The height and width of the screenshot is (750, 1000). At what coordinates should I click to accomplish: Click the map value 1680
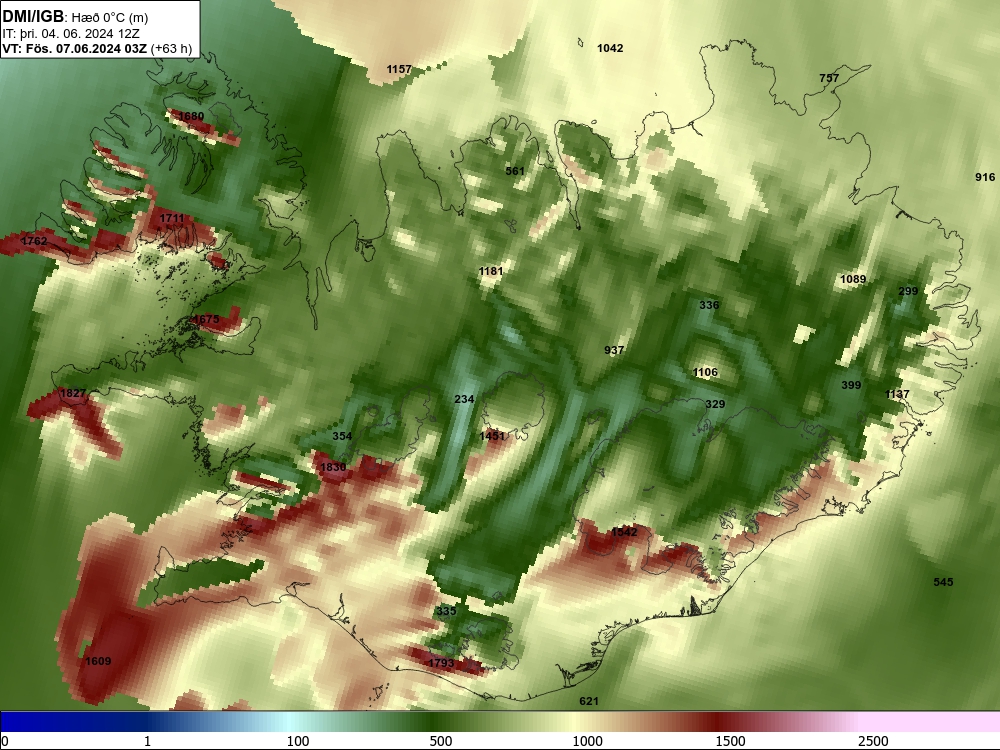[x=191, y=116]
